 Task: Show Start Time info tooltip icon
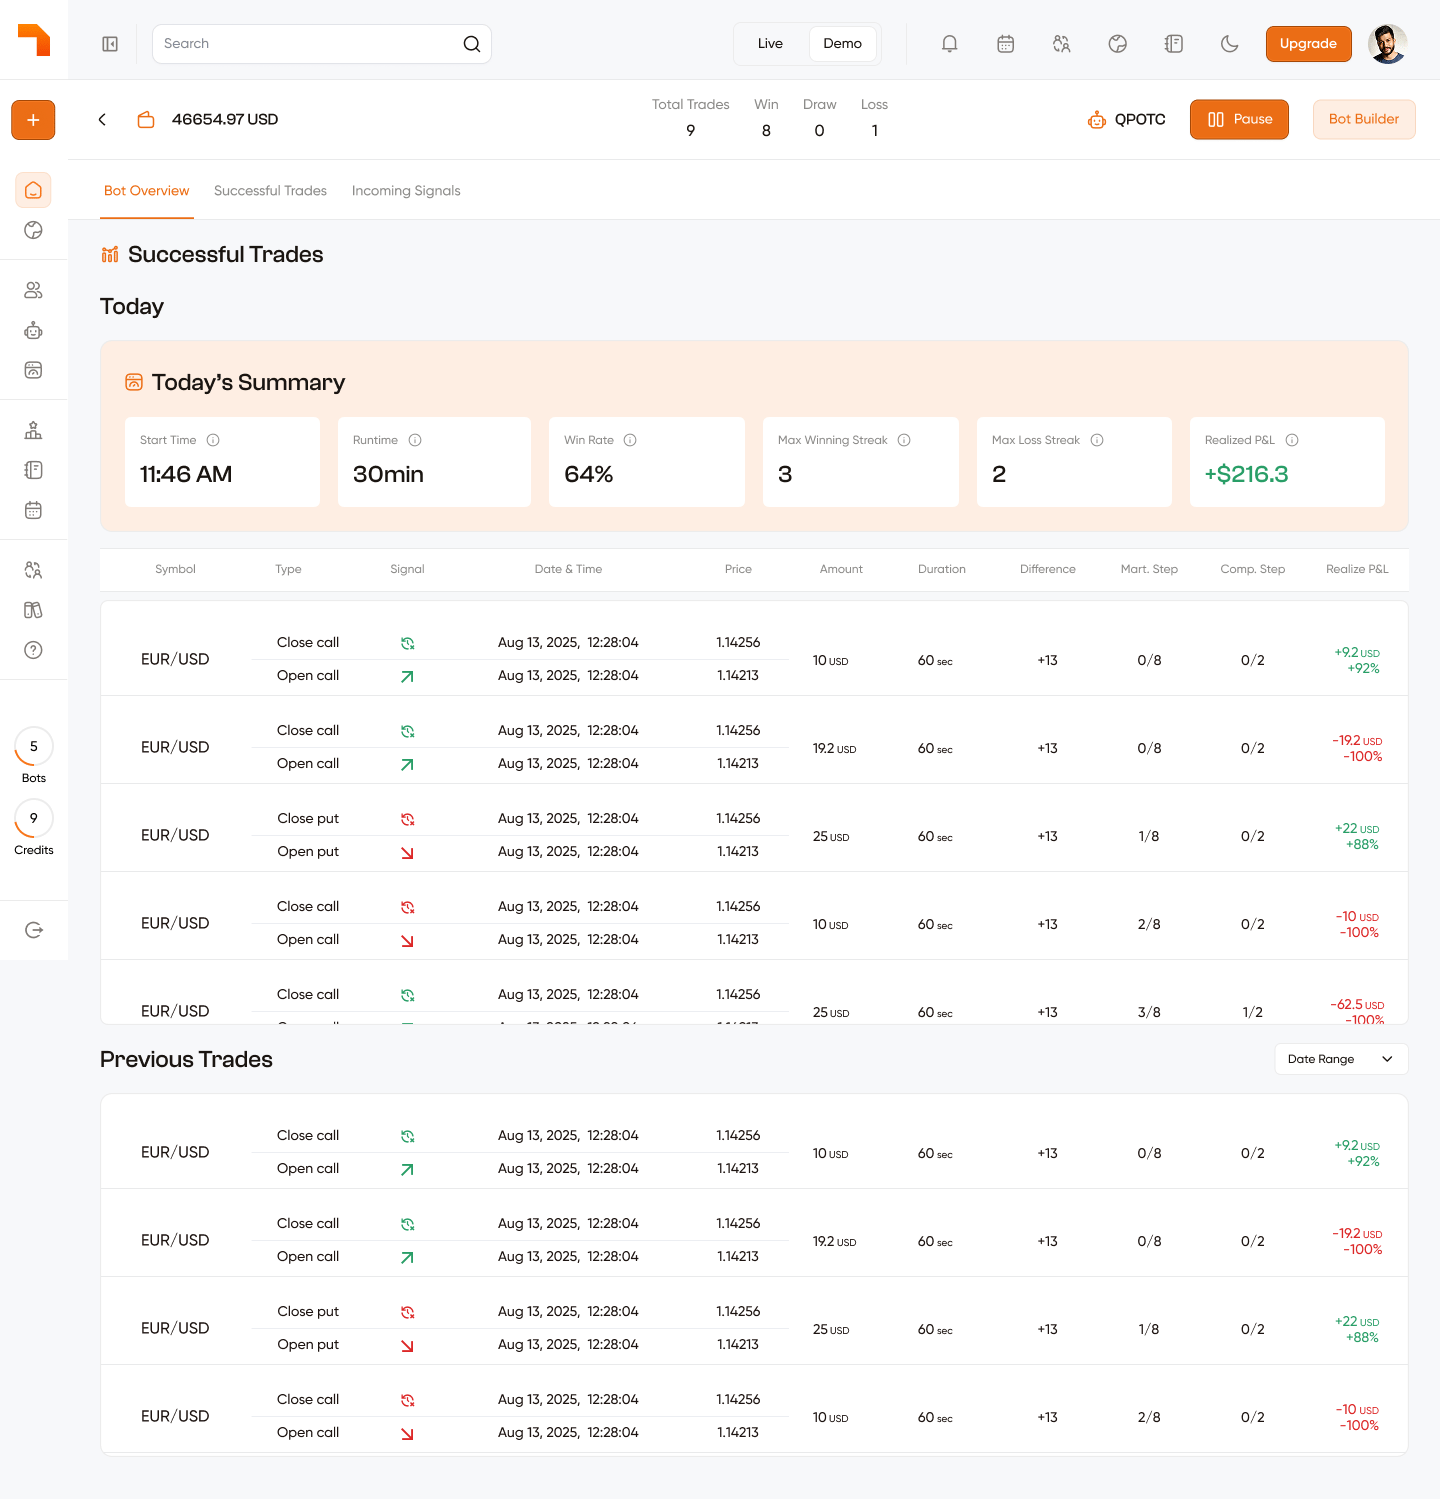coord(213,440)
